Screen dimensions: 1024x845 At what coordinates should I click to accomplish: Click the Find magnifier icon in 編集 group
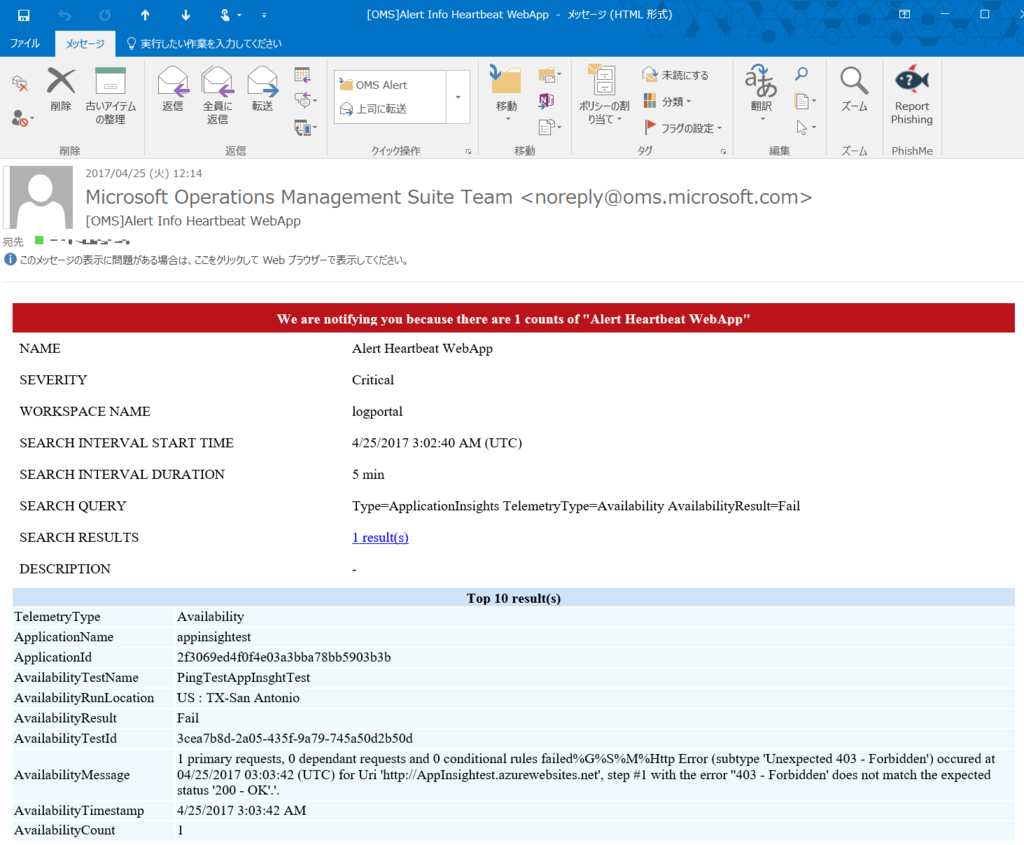pyautogui.click(x=801, y=74)
